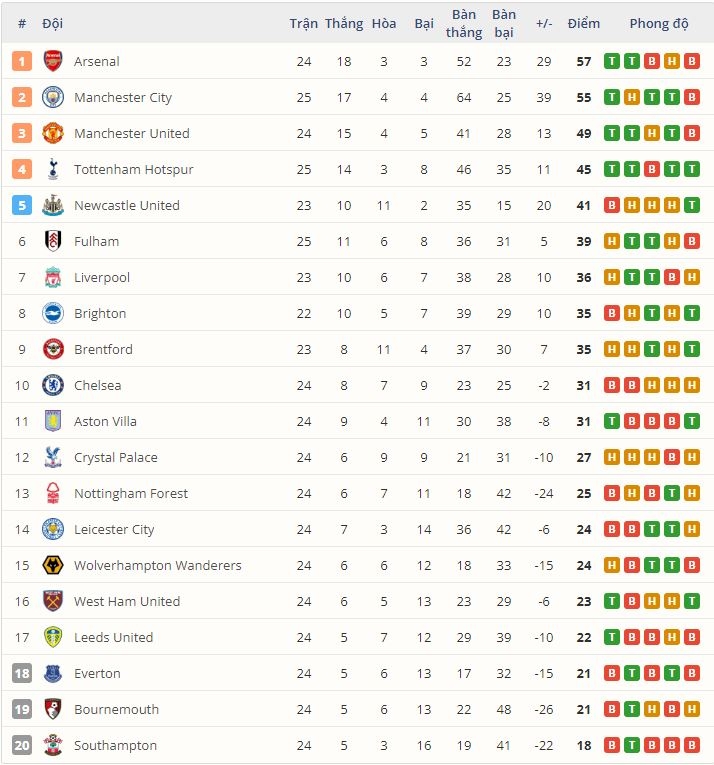Screen dimensions: 714x765
Task: Click Newcastle United's first red B form badge
Action: [612, 205]
